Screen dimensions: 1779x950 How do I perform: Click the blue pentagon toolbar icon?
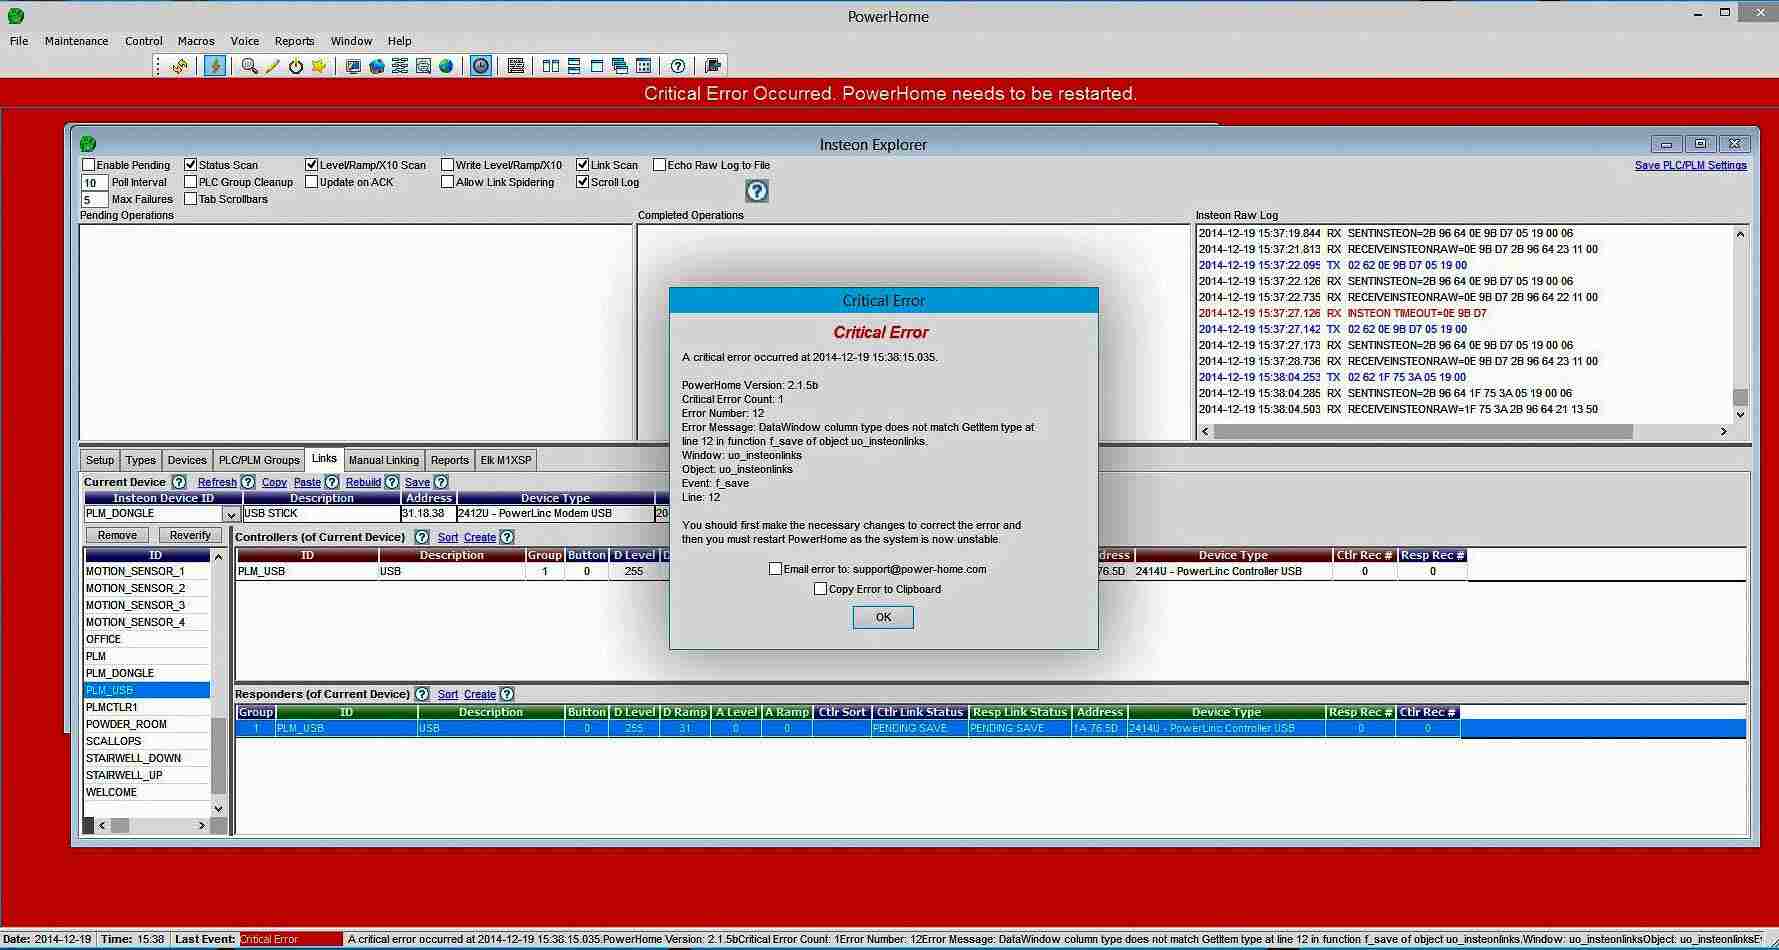[376, 66]
